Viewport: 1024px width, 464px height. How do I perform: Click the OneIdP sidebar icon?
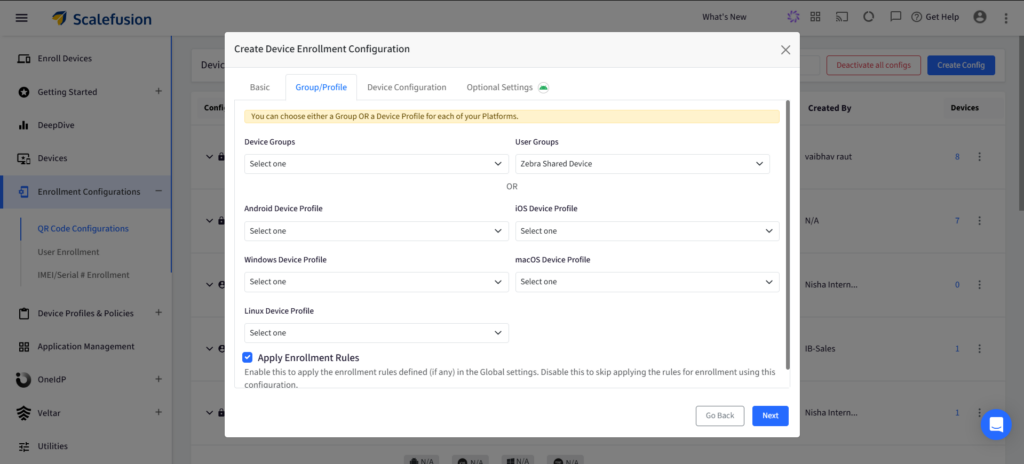tap(24, 380)
